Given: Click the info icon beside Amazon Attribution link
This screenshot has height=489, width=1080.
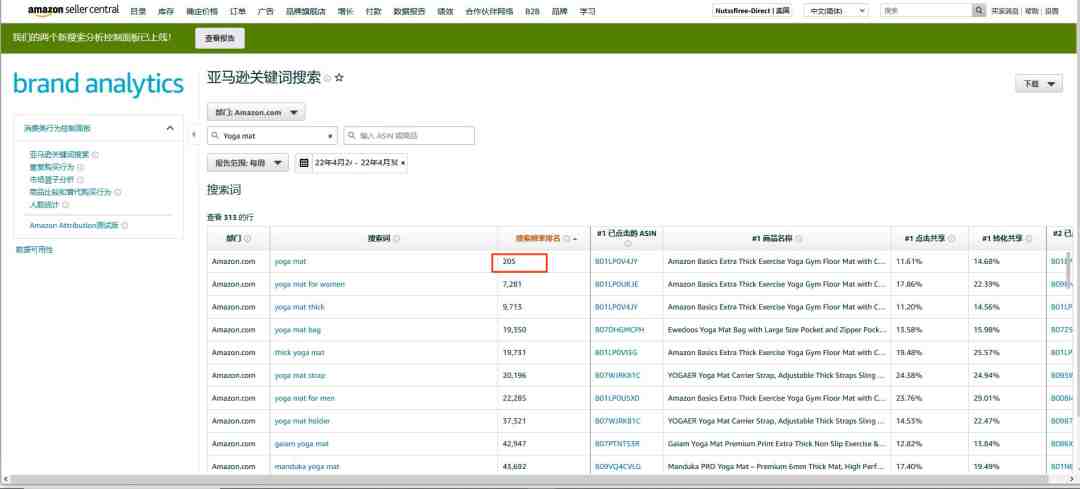Looking at the screenshot, I should (x=125, y=225).
